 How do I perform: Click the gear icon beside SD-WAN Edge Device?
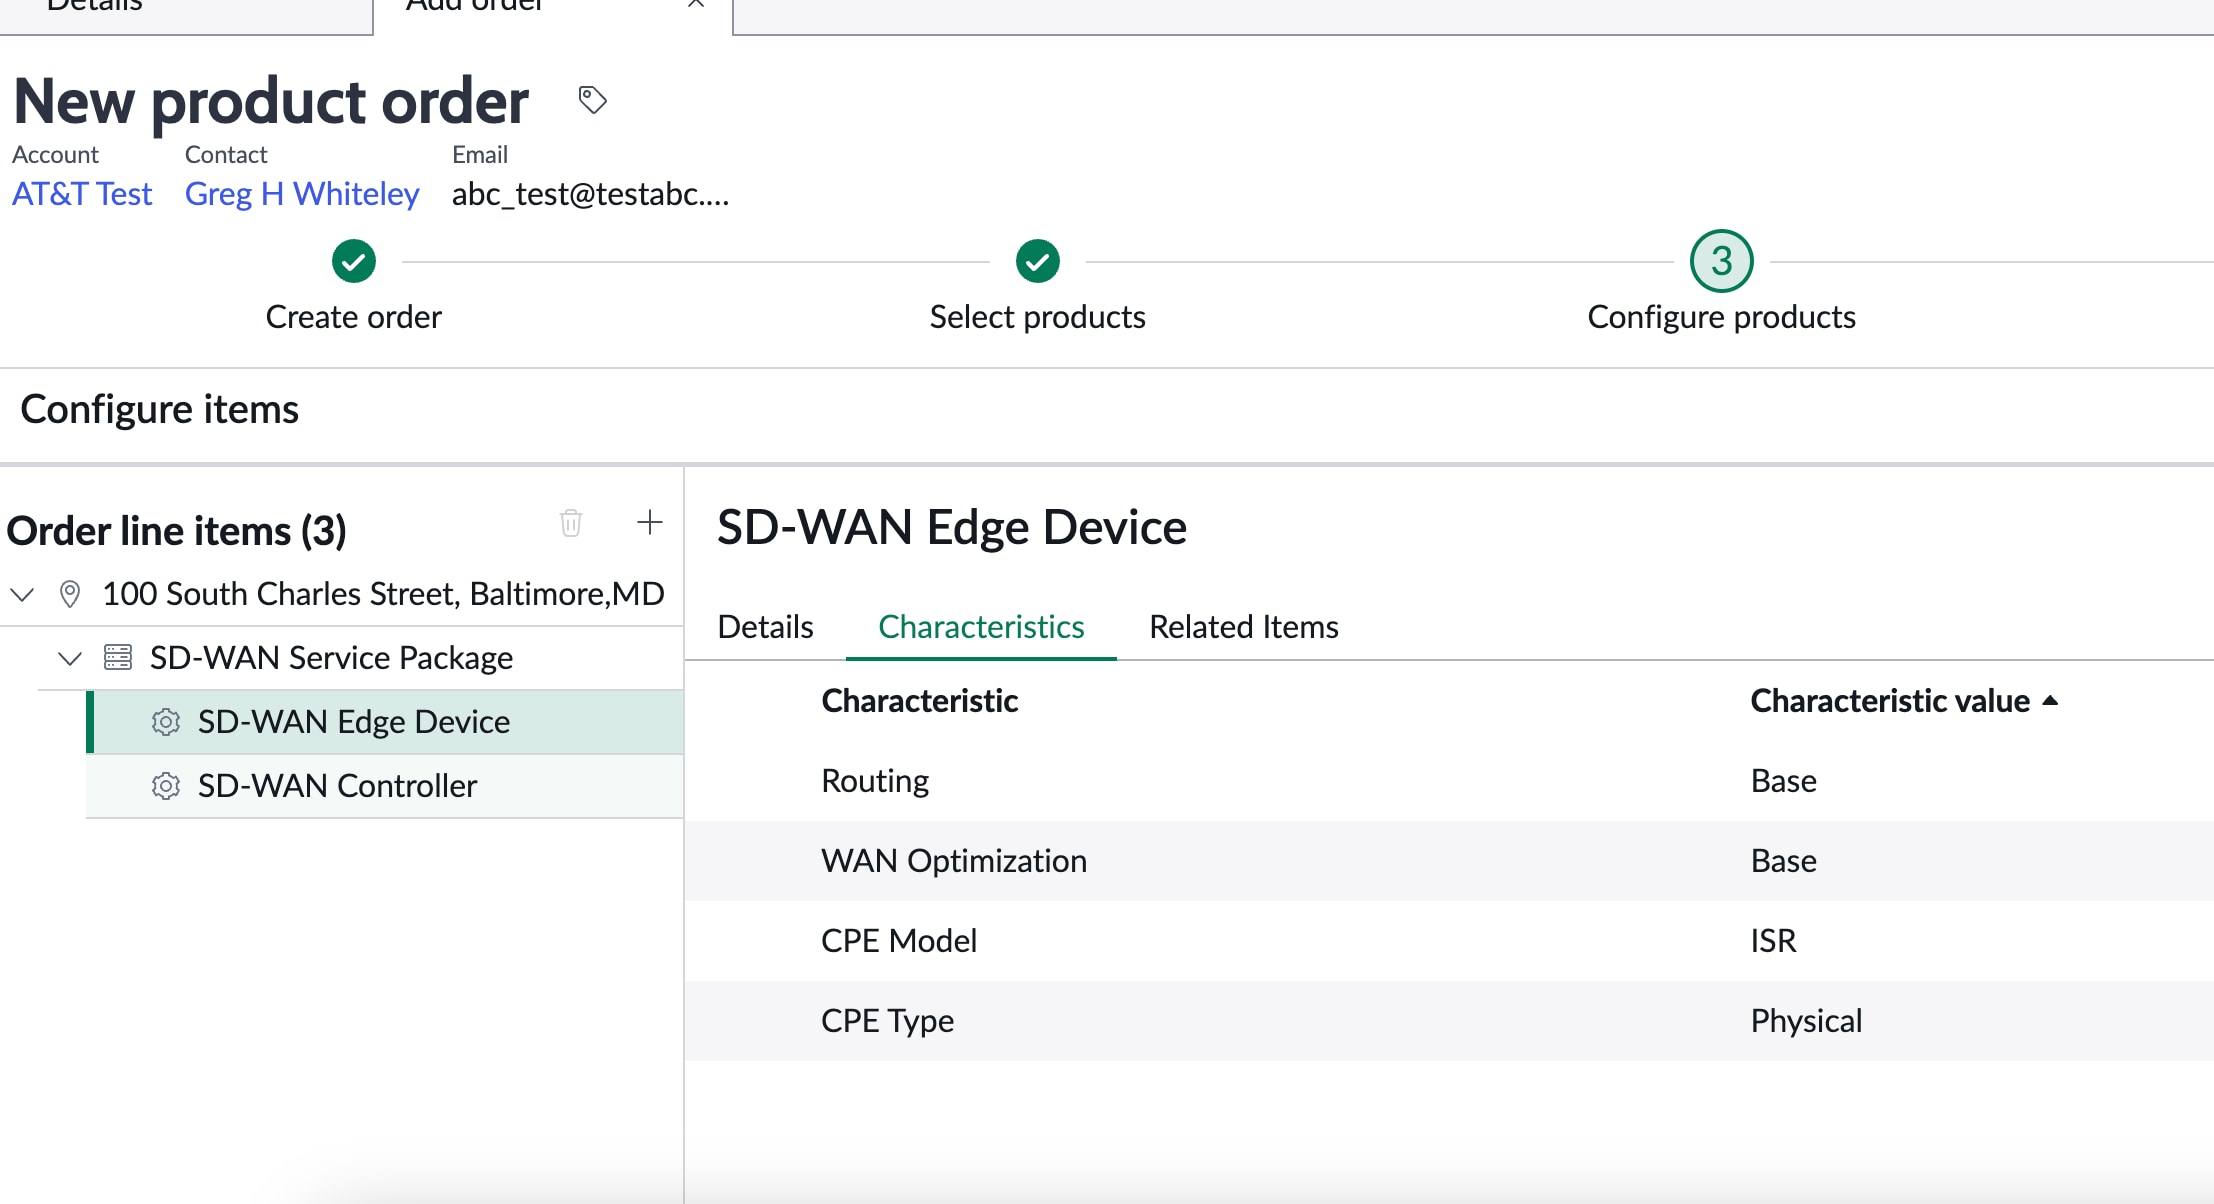click(x=165, y=722)
